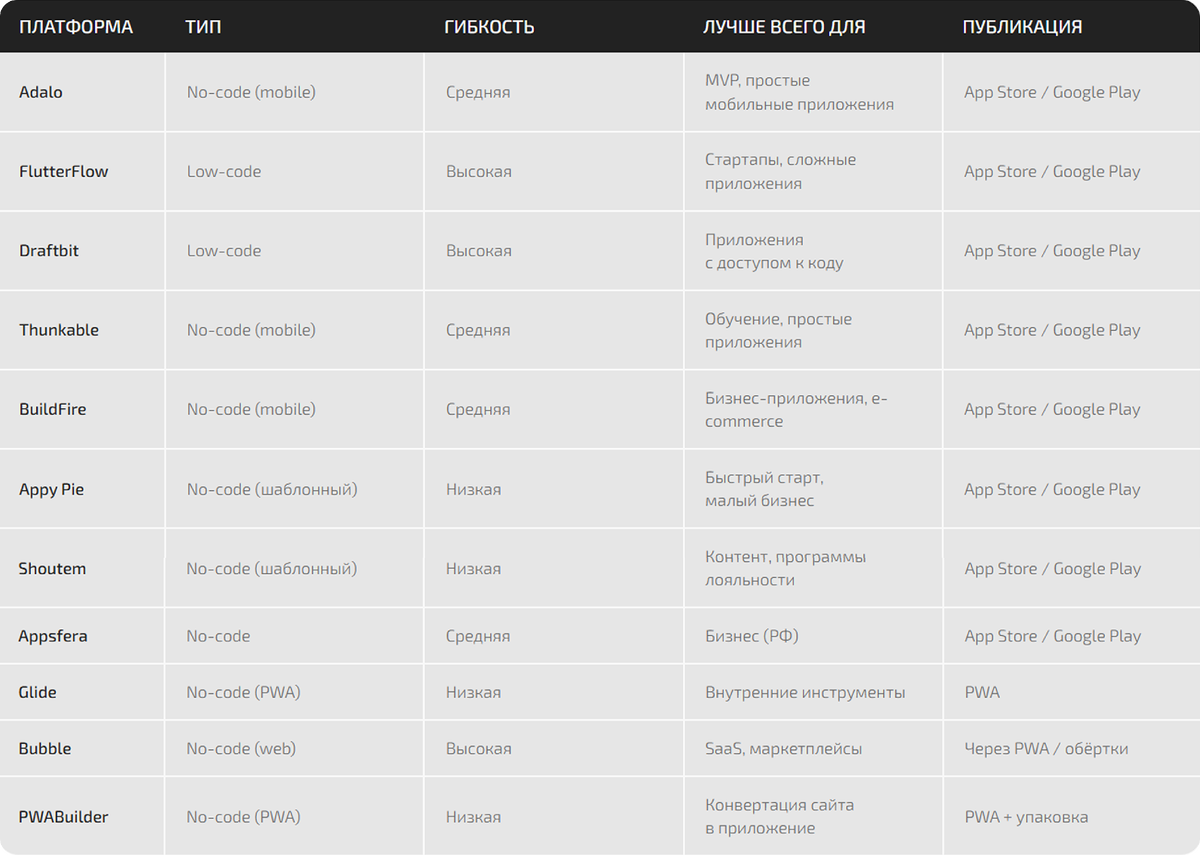The image size is (1200, 855).
Task: Select the Appsfera platform cell
Action: click(x=53, y=636)
